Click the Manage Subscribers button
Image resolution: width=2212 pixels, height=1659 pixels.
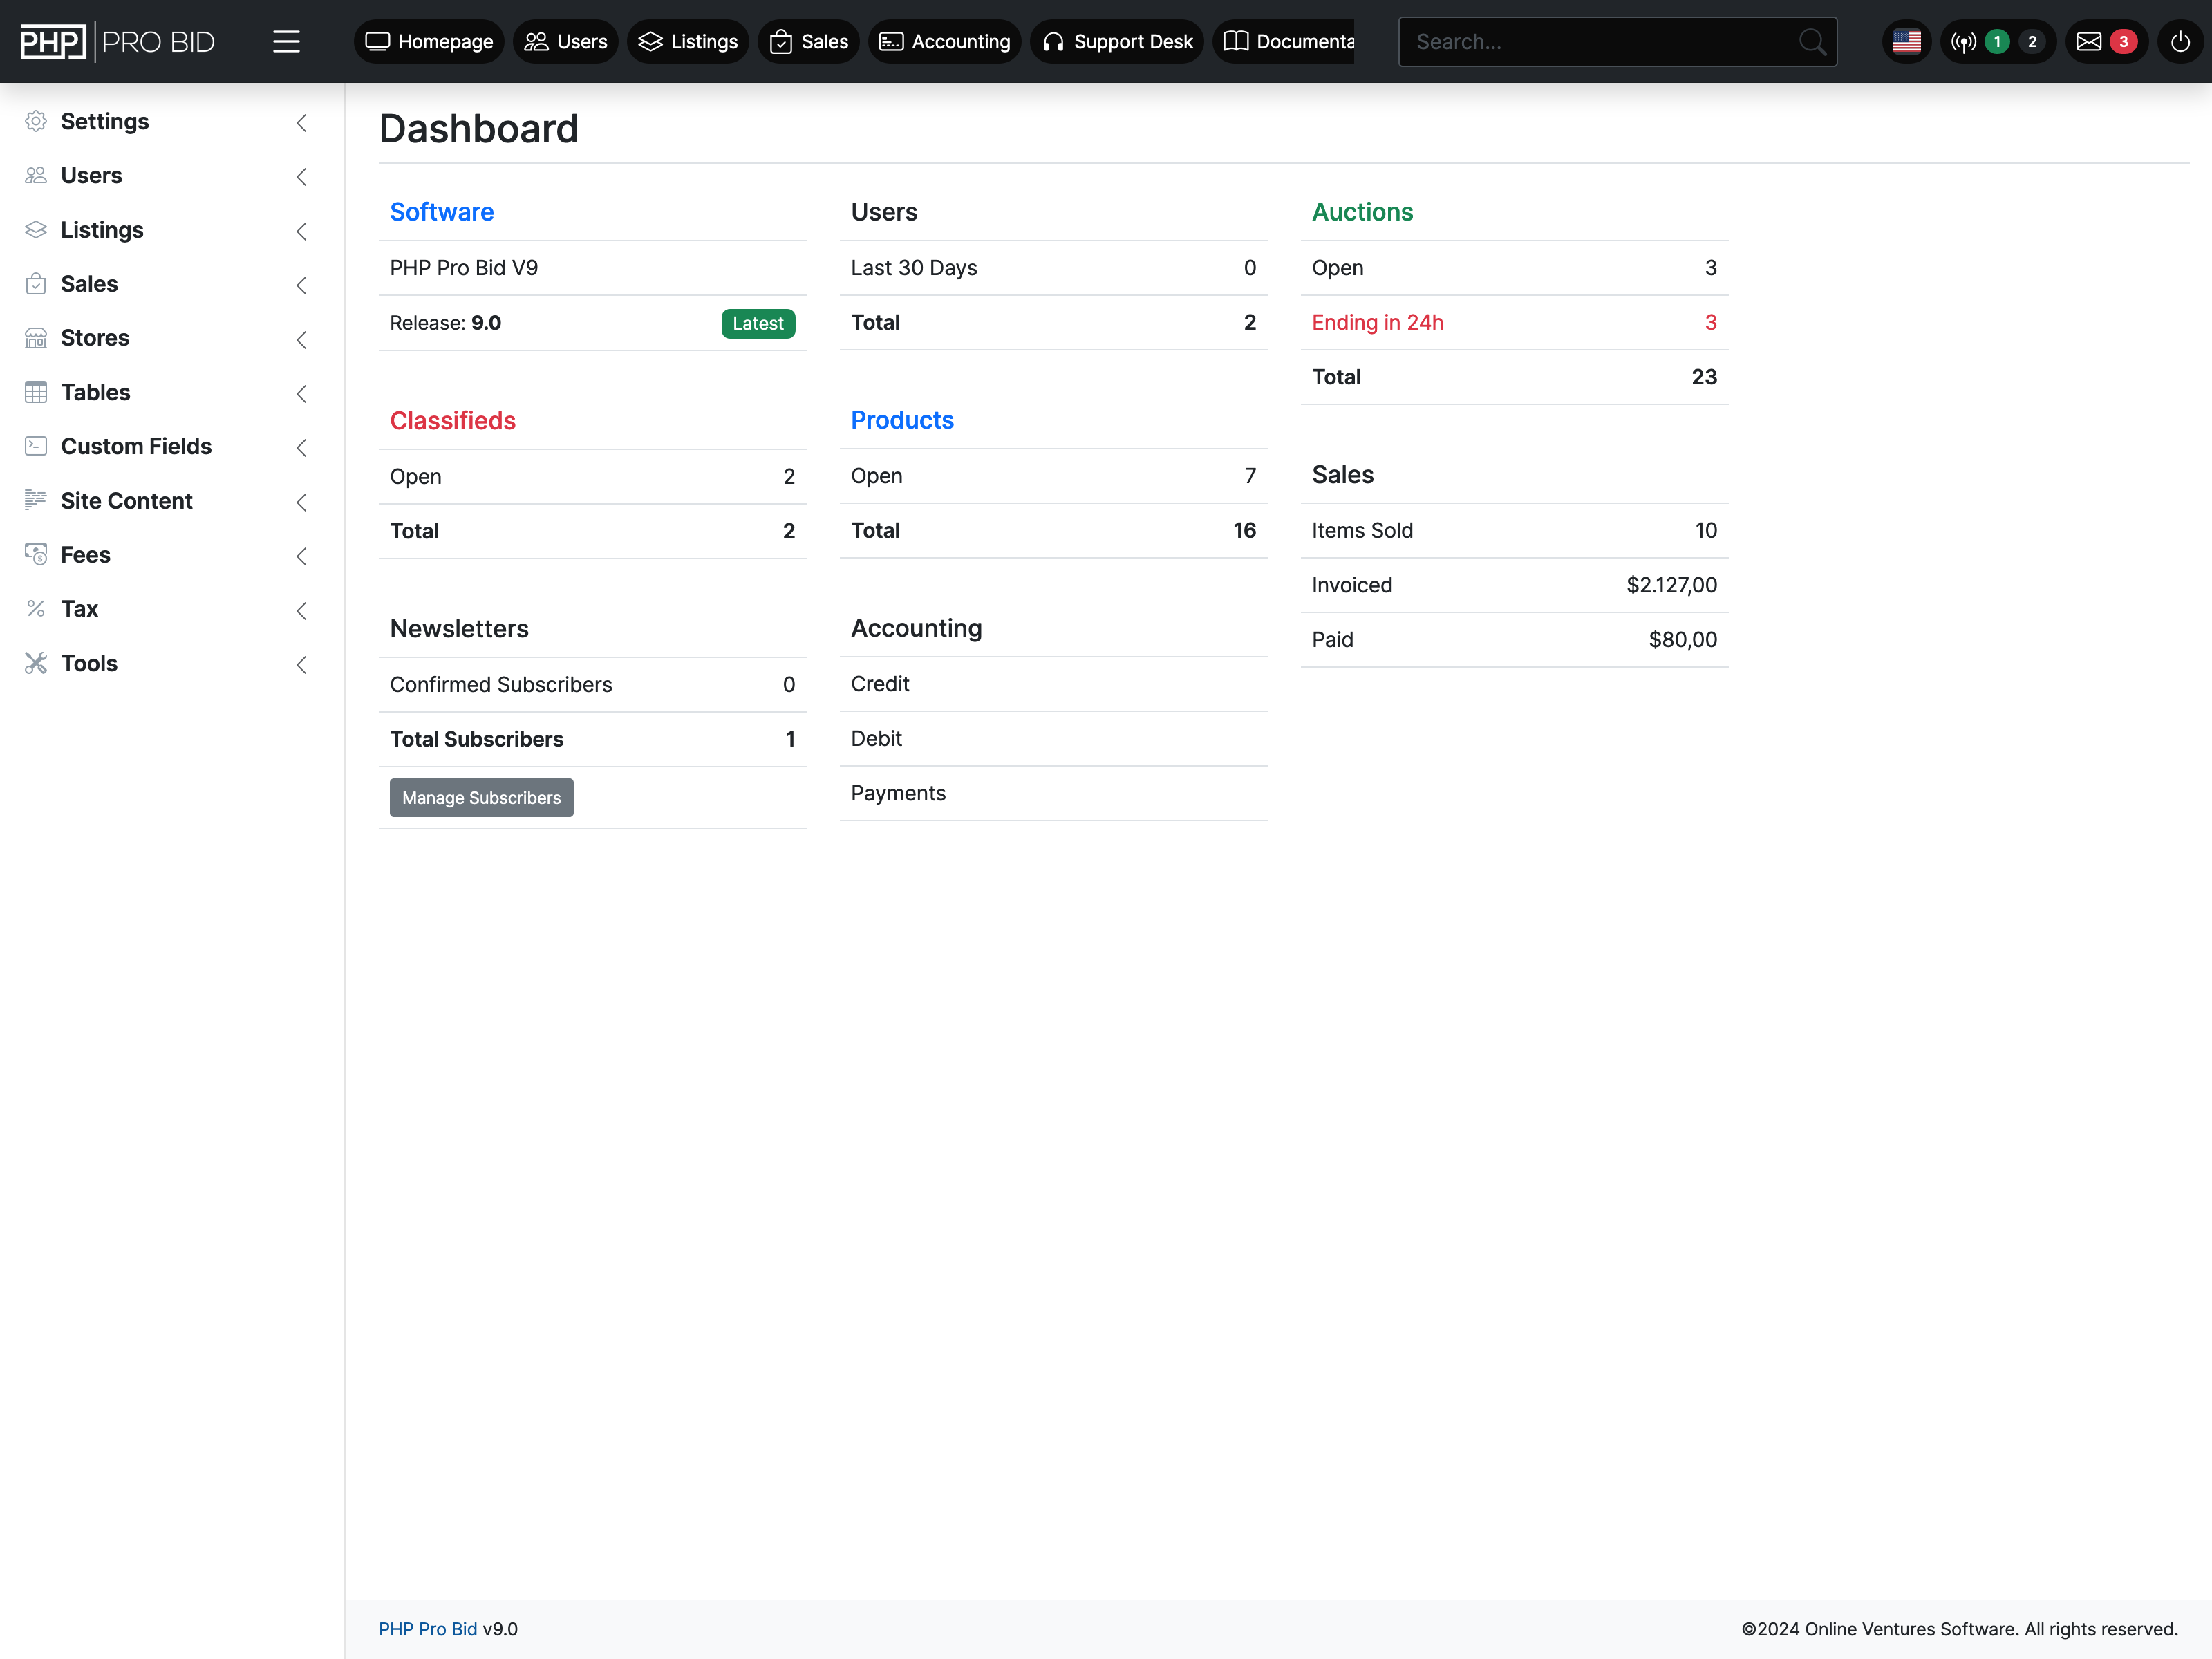click(x=481, y=798)
